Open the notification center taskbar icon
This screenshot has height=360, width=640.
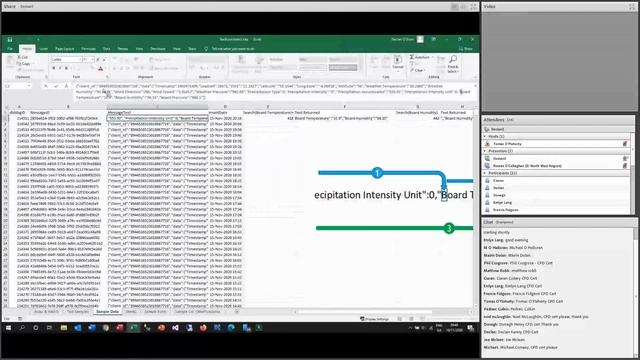coord(470,327)
